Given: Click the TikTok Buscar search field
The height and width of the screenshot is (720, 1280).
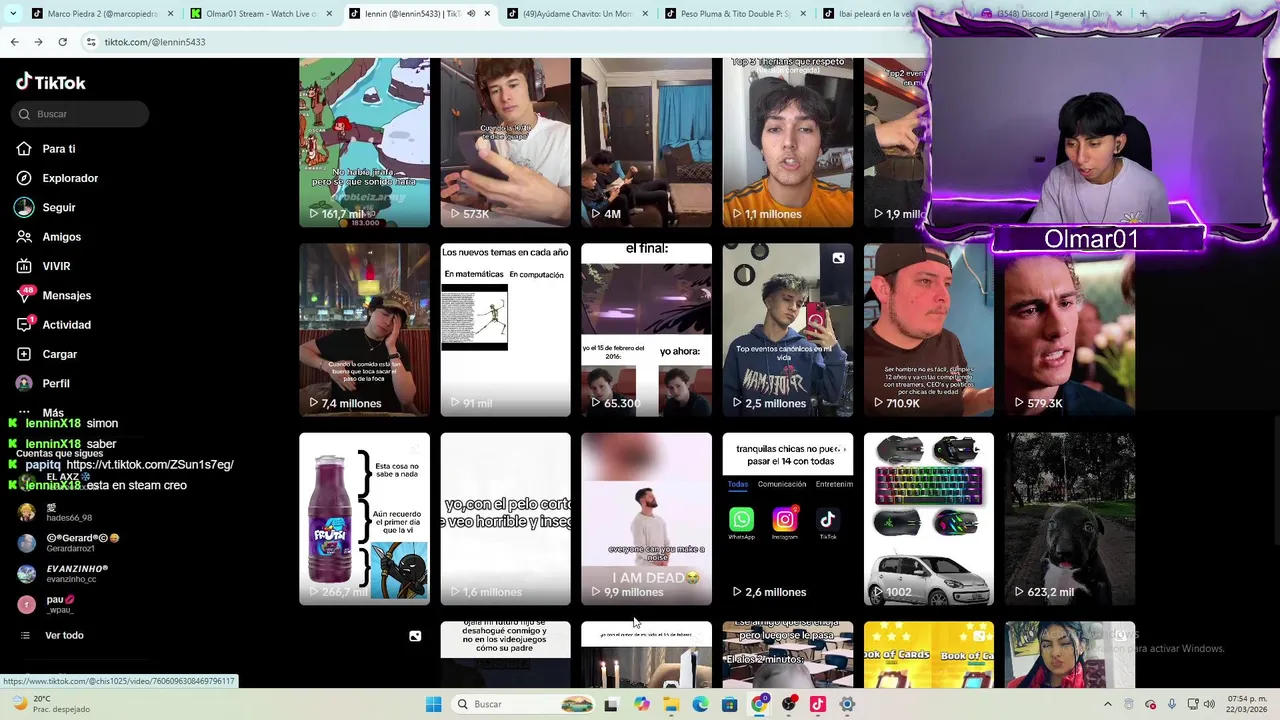Looking at the screenshot, I should 80,114.
